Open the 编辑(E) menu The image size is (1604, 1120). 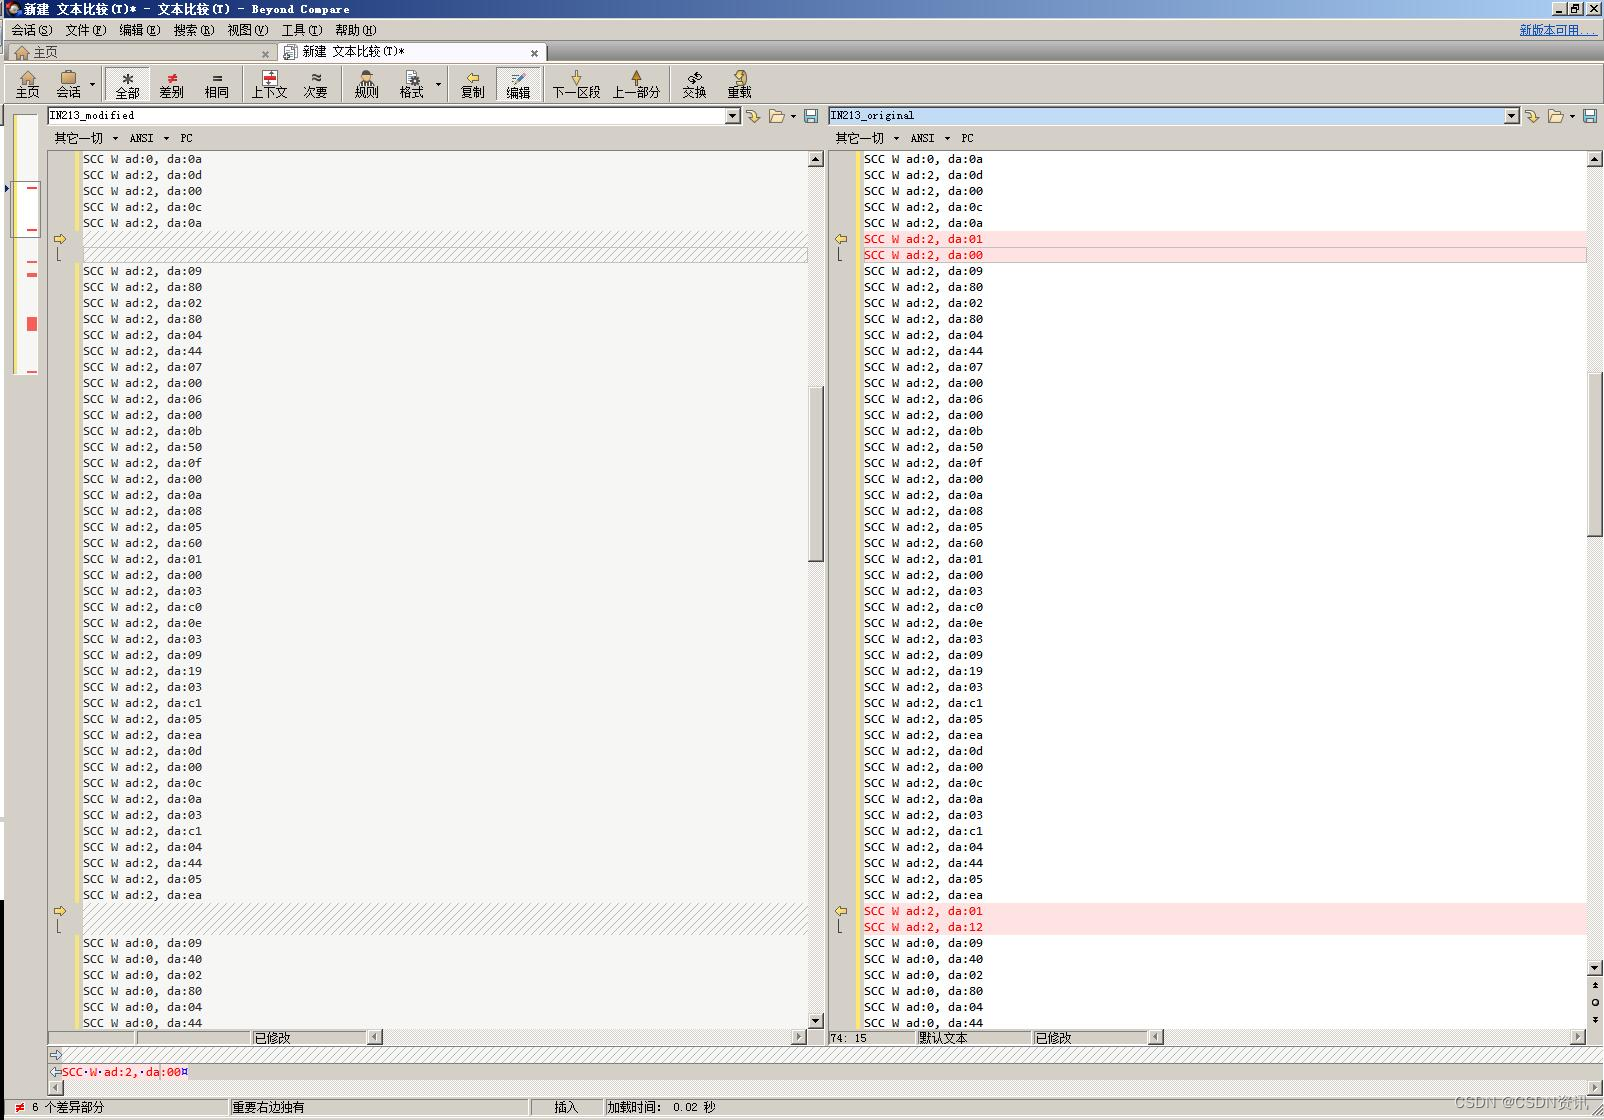pyautogui.click(x=140, y=30)
